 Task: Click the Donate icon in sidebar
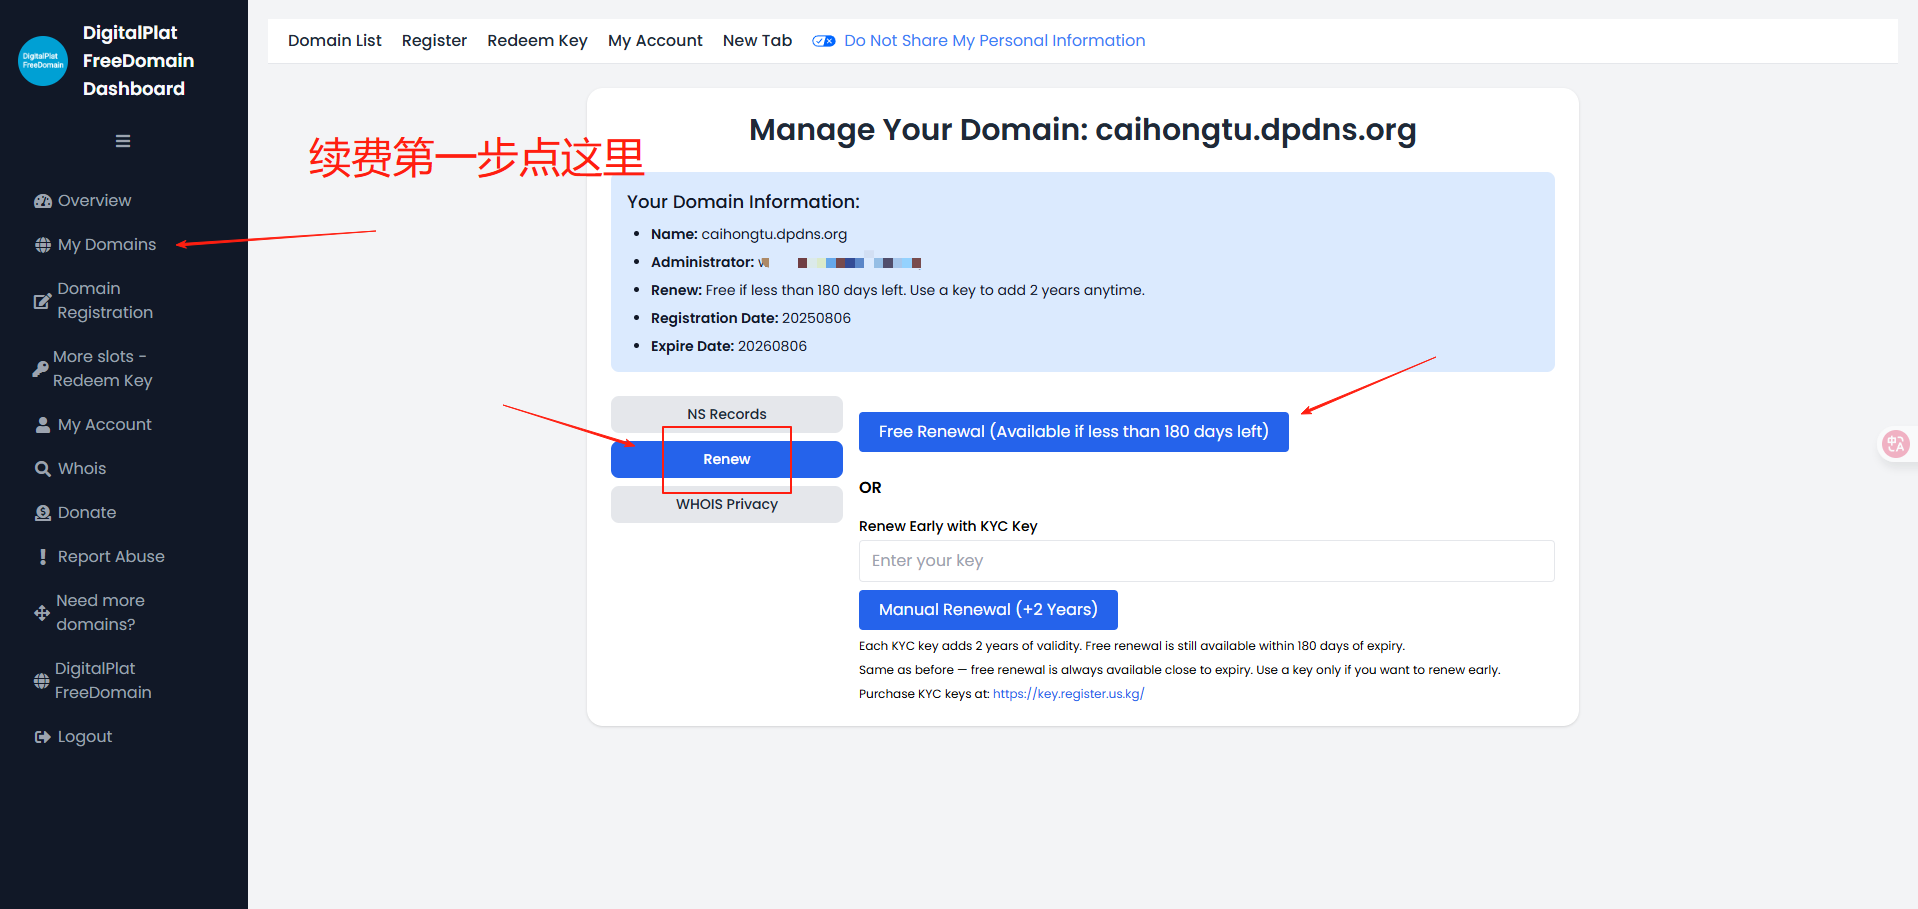43,513
